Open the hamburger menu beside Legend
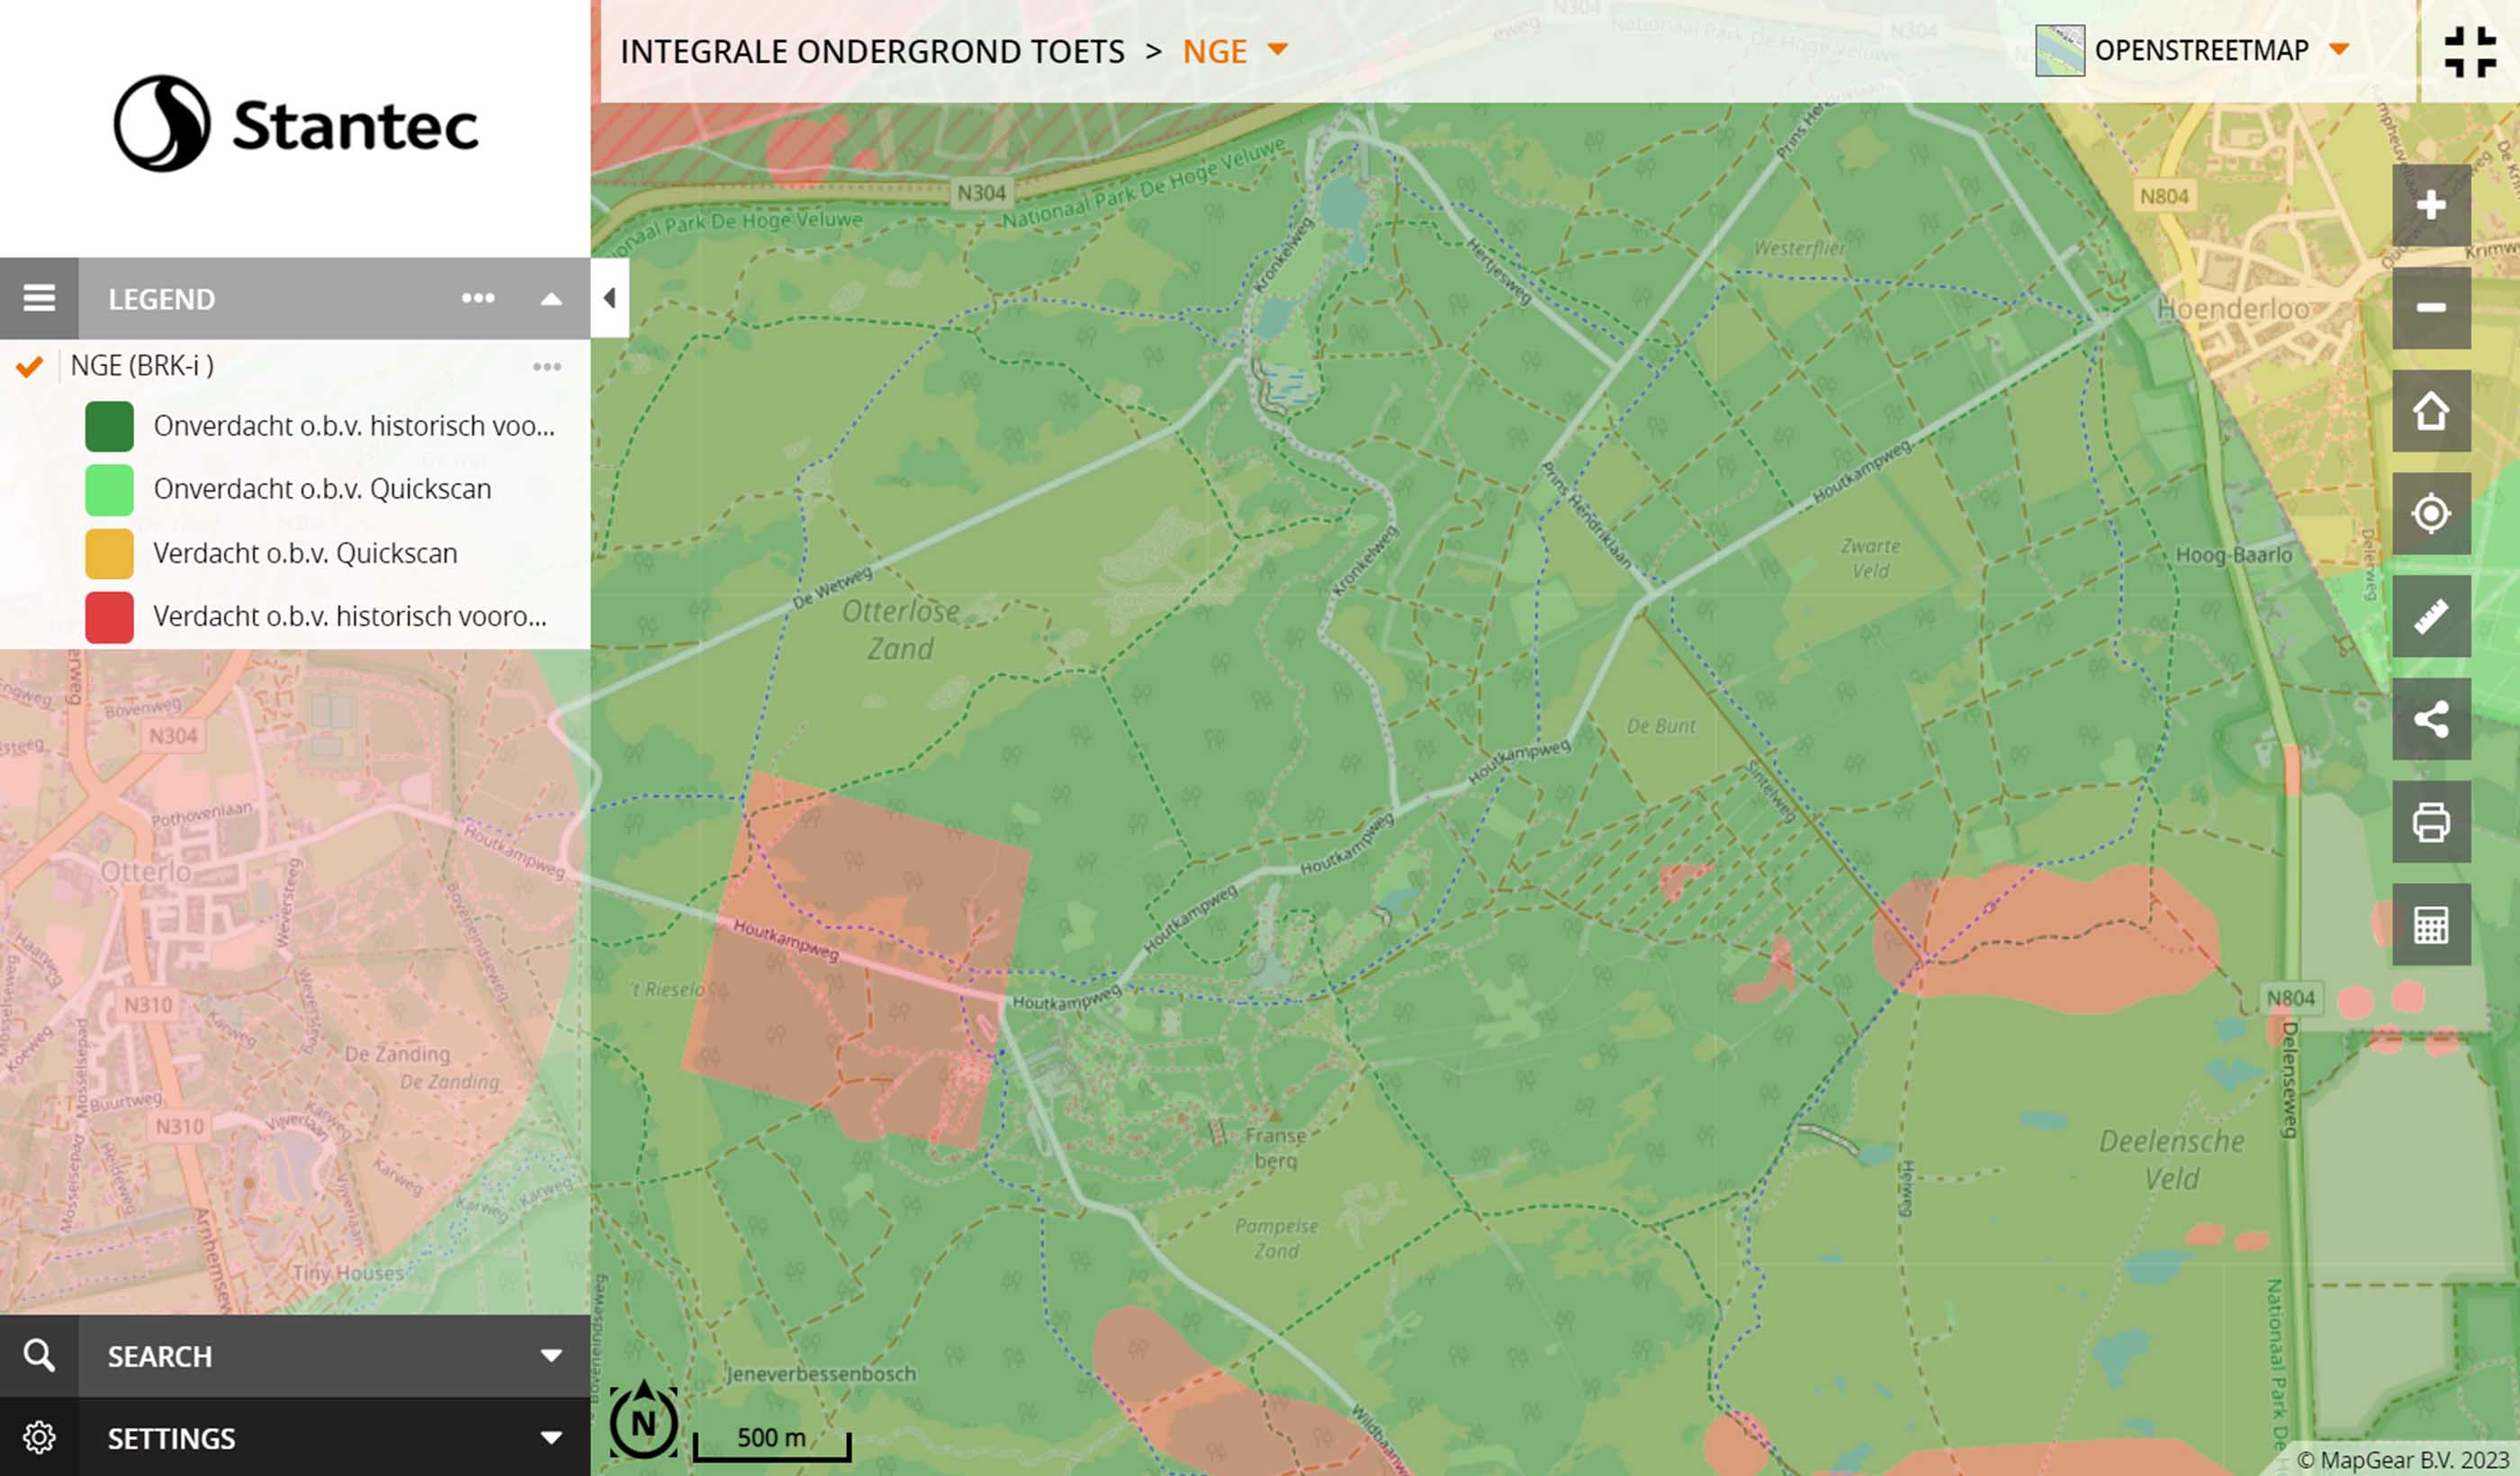 click(x=39, y=298)
